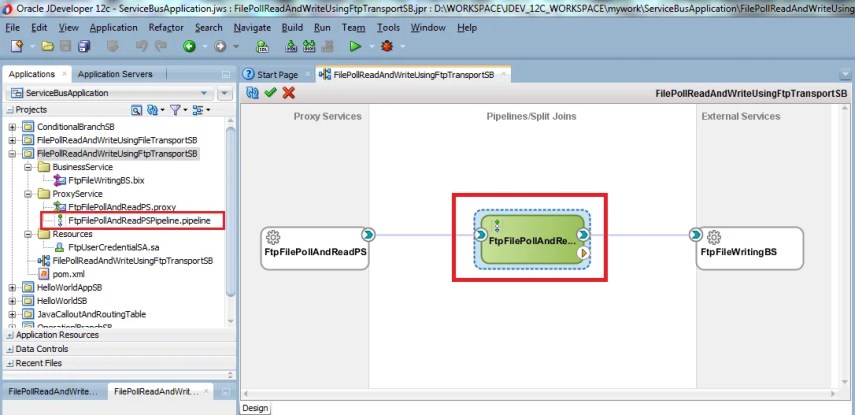Click output arrow connector of FtpFilePollAndReadPS node
Viewport: 855px width, 415px height.
point(368,235)
